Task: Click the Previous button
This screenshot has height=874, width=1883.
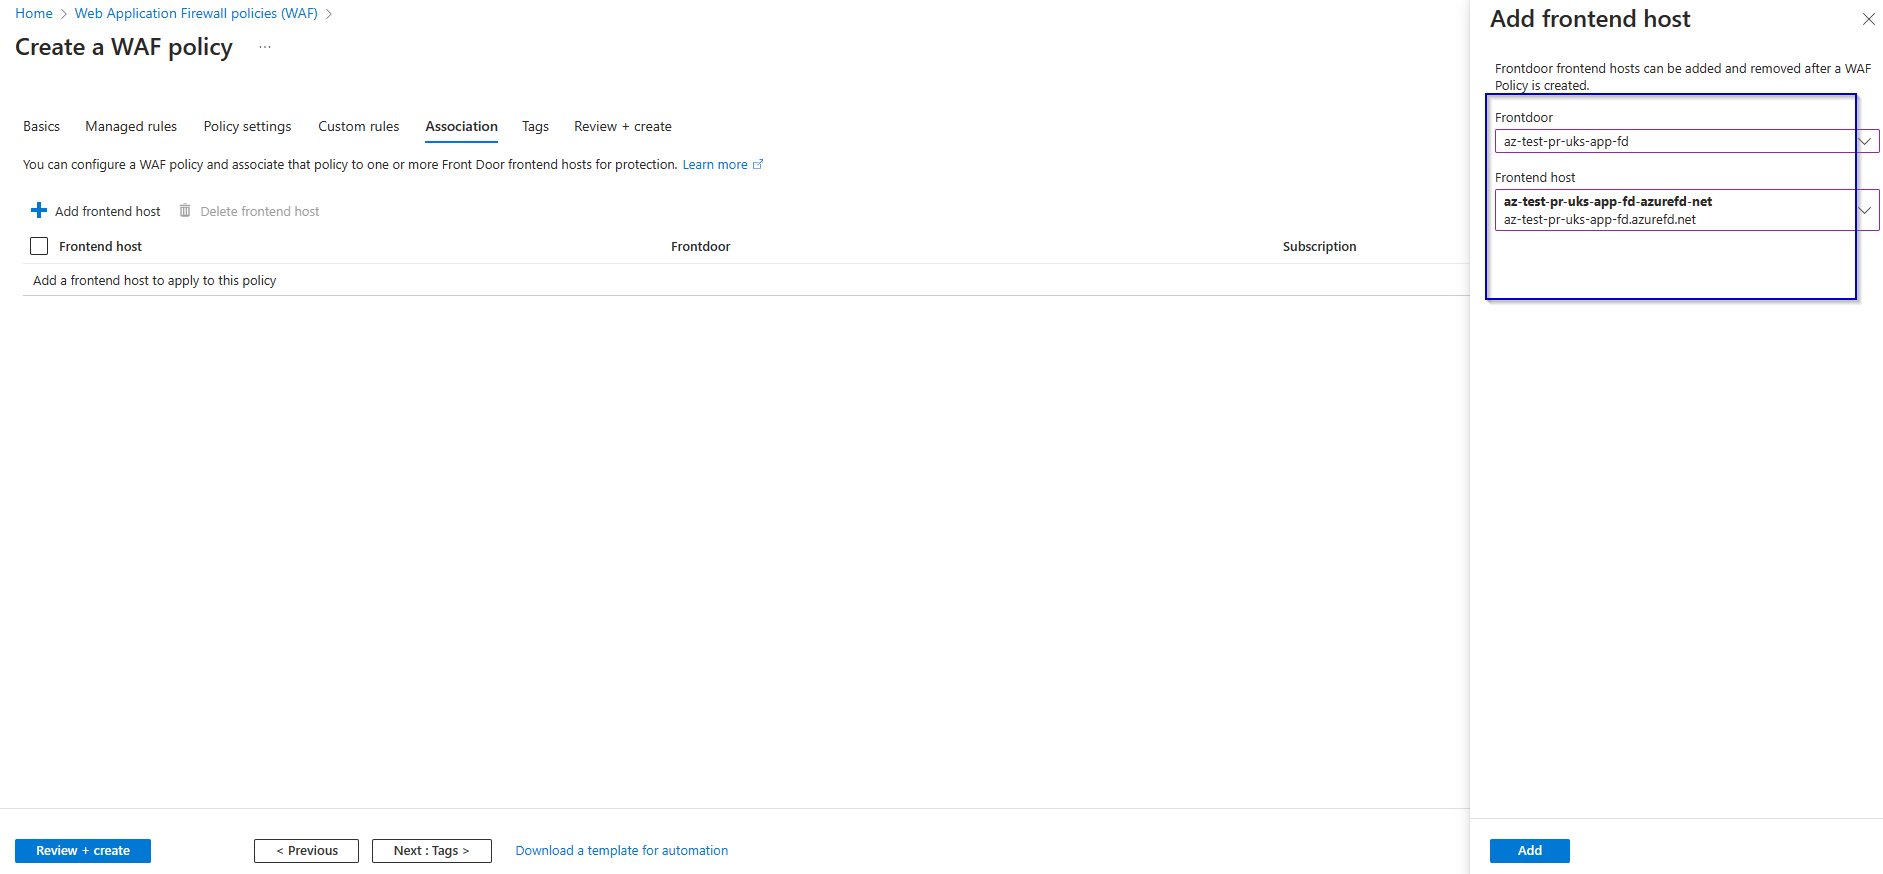Action: point(306,850)
